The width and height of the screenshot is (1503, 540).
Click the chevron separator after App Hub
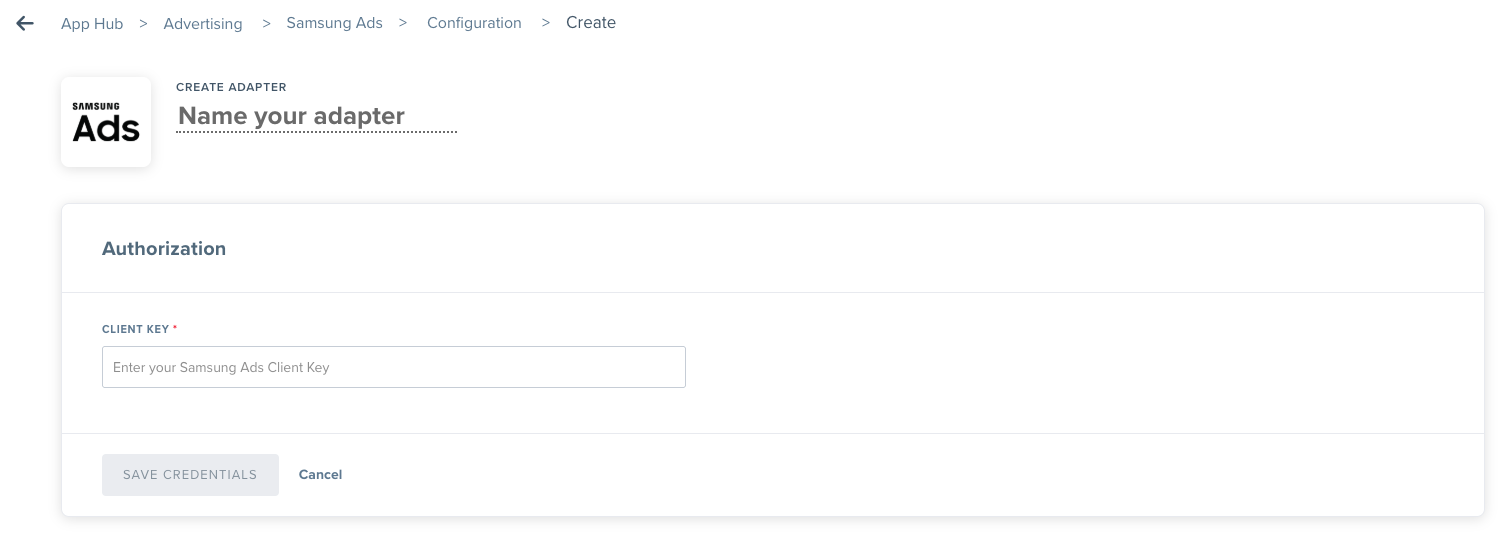(143, 23)
